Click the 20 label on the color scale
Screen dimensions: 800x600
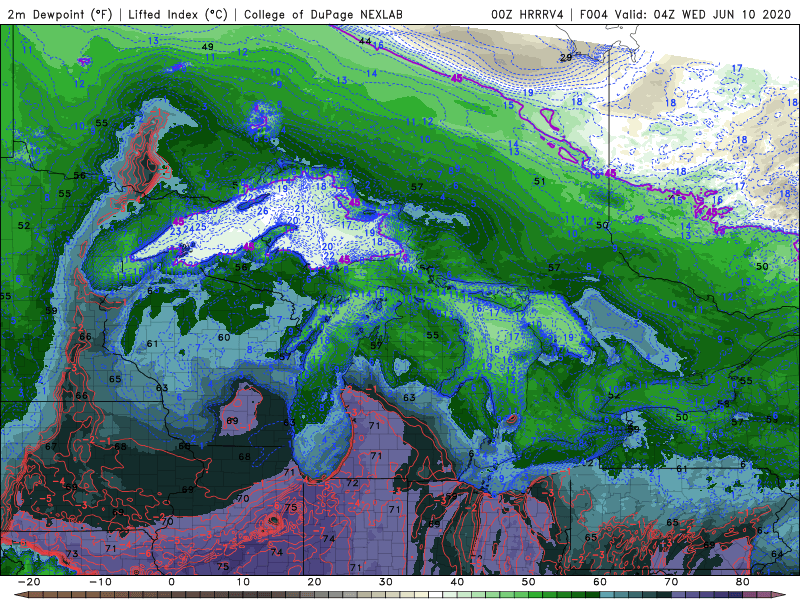click(314, 582)
